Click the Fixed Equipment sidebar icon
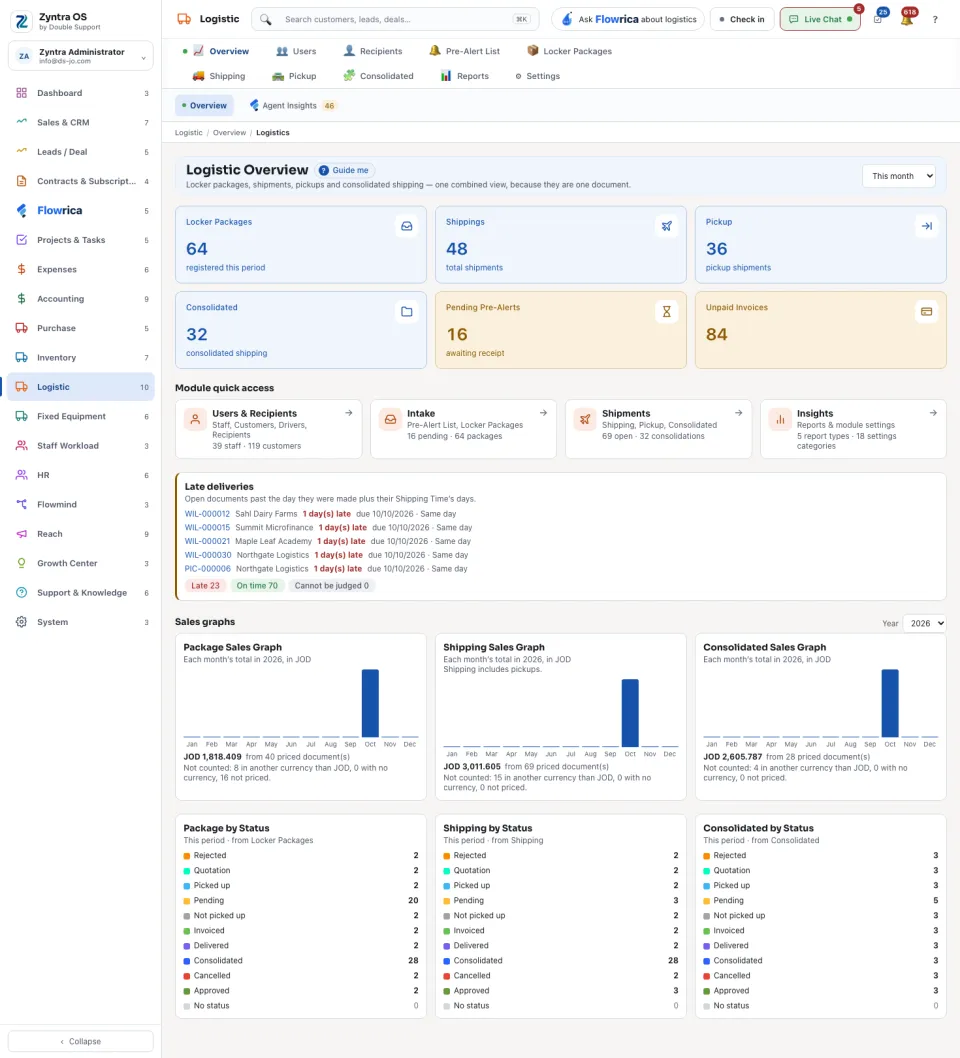Viewport: 960px width, 1058px height. (22, 416)
